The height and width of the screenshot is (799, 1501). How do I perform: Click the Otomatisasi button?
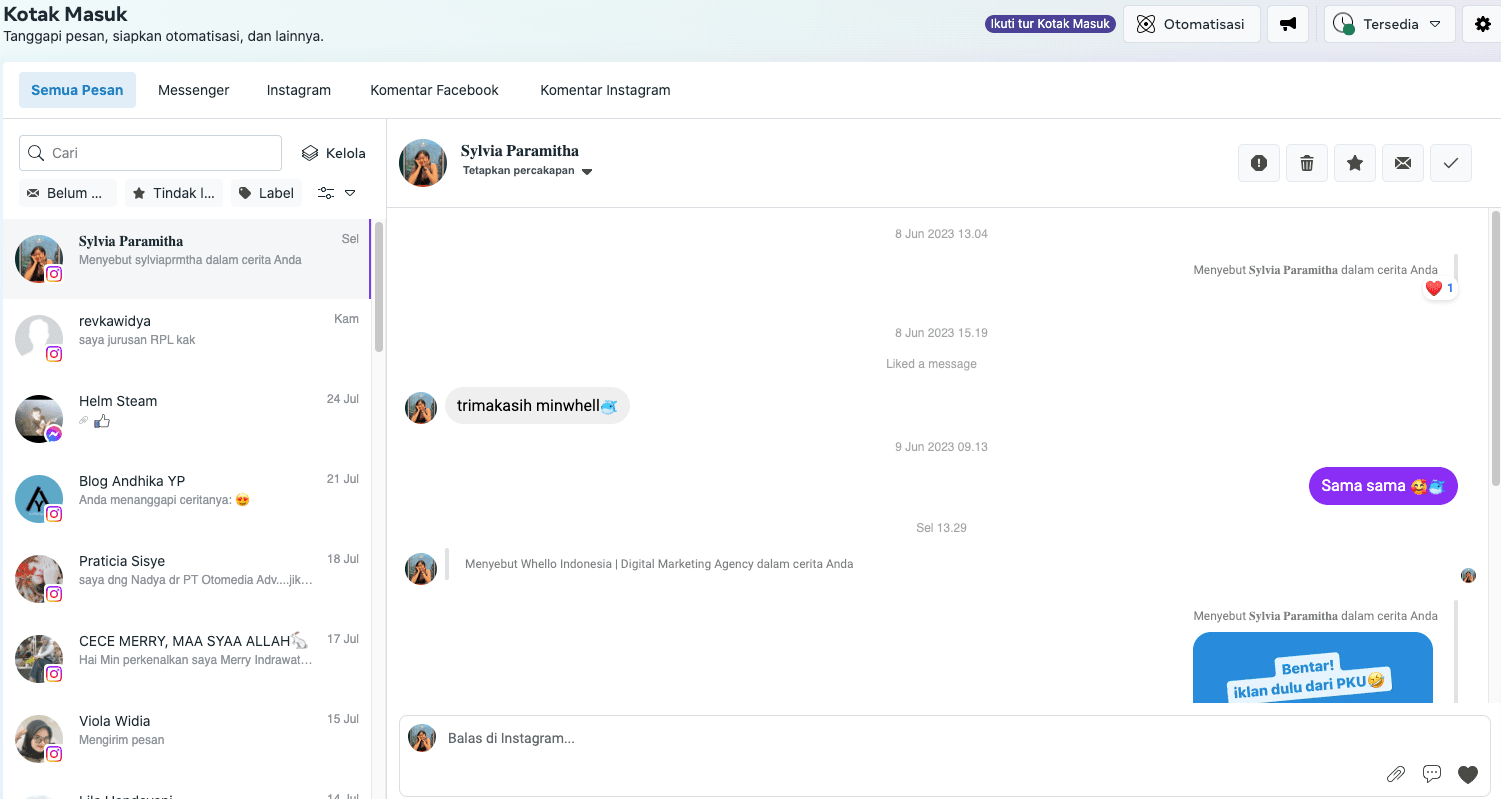(x=1190, y=24)
